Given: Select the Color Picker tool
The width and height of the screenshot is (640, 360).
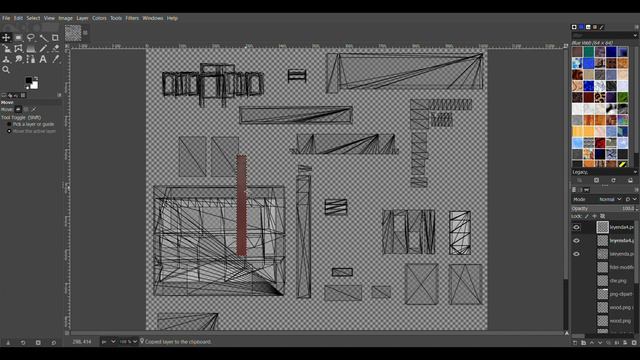Looking at the screenshot, I should 56,59.
